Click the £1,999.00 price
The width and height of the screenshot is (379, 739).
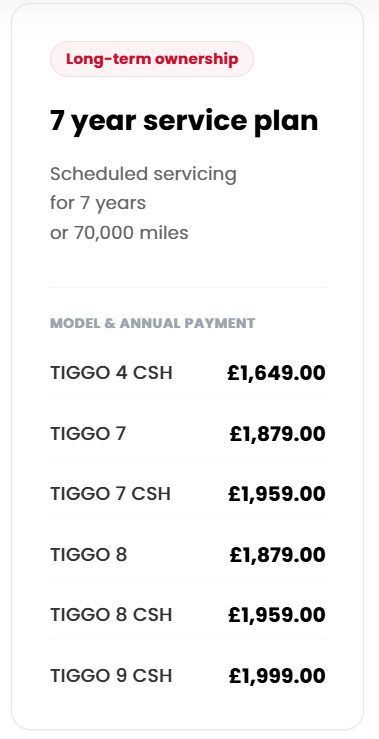click(x=277, y=676)
